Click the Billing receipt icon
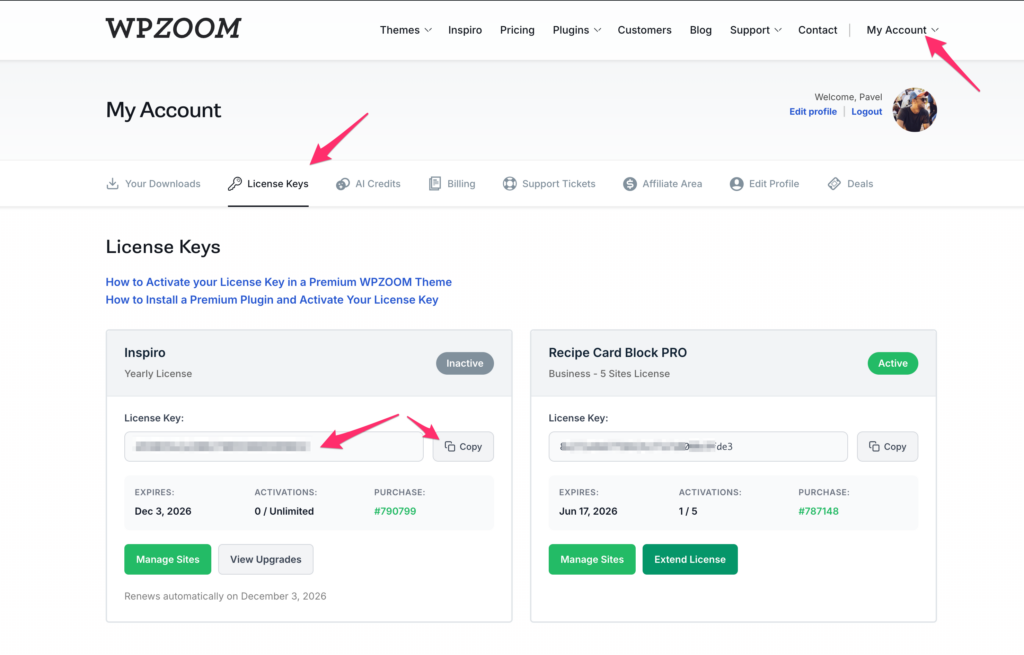1024x655 pixels. click(x=435, y=184)
